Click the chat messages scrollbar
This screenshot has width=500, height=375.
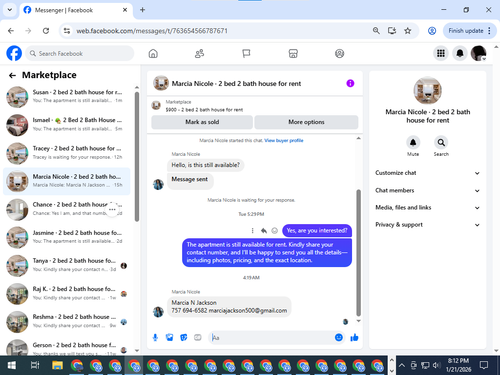(359, 253)
